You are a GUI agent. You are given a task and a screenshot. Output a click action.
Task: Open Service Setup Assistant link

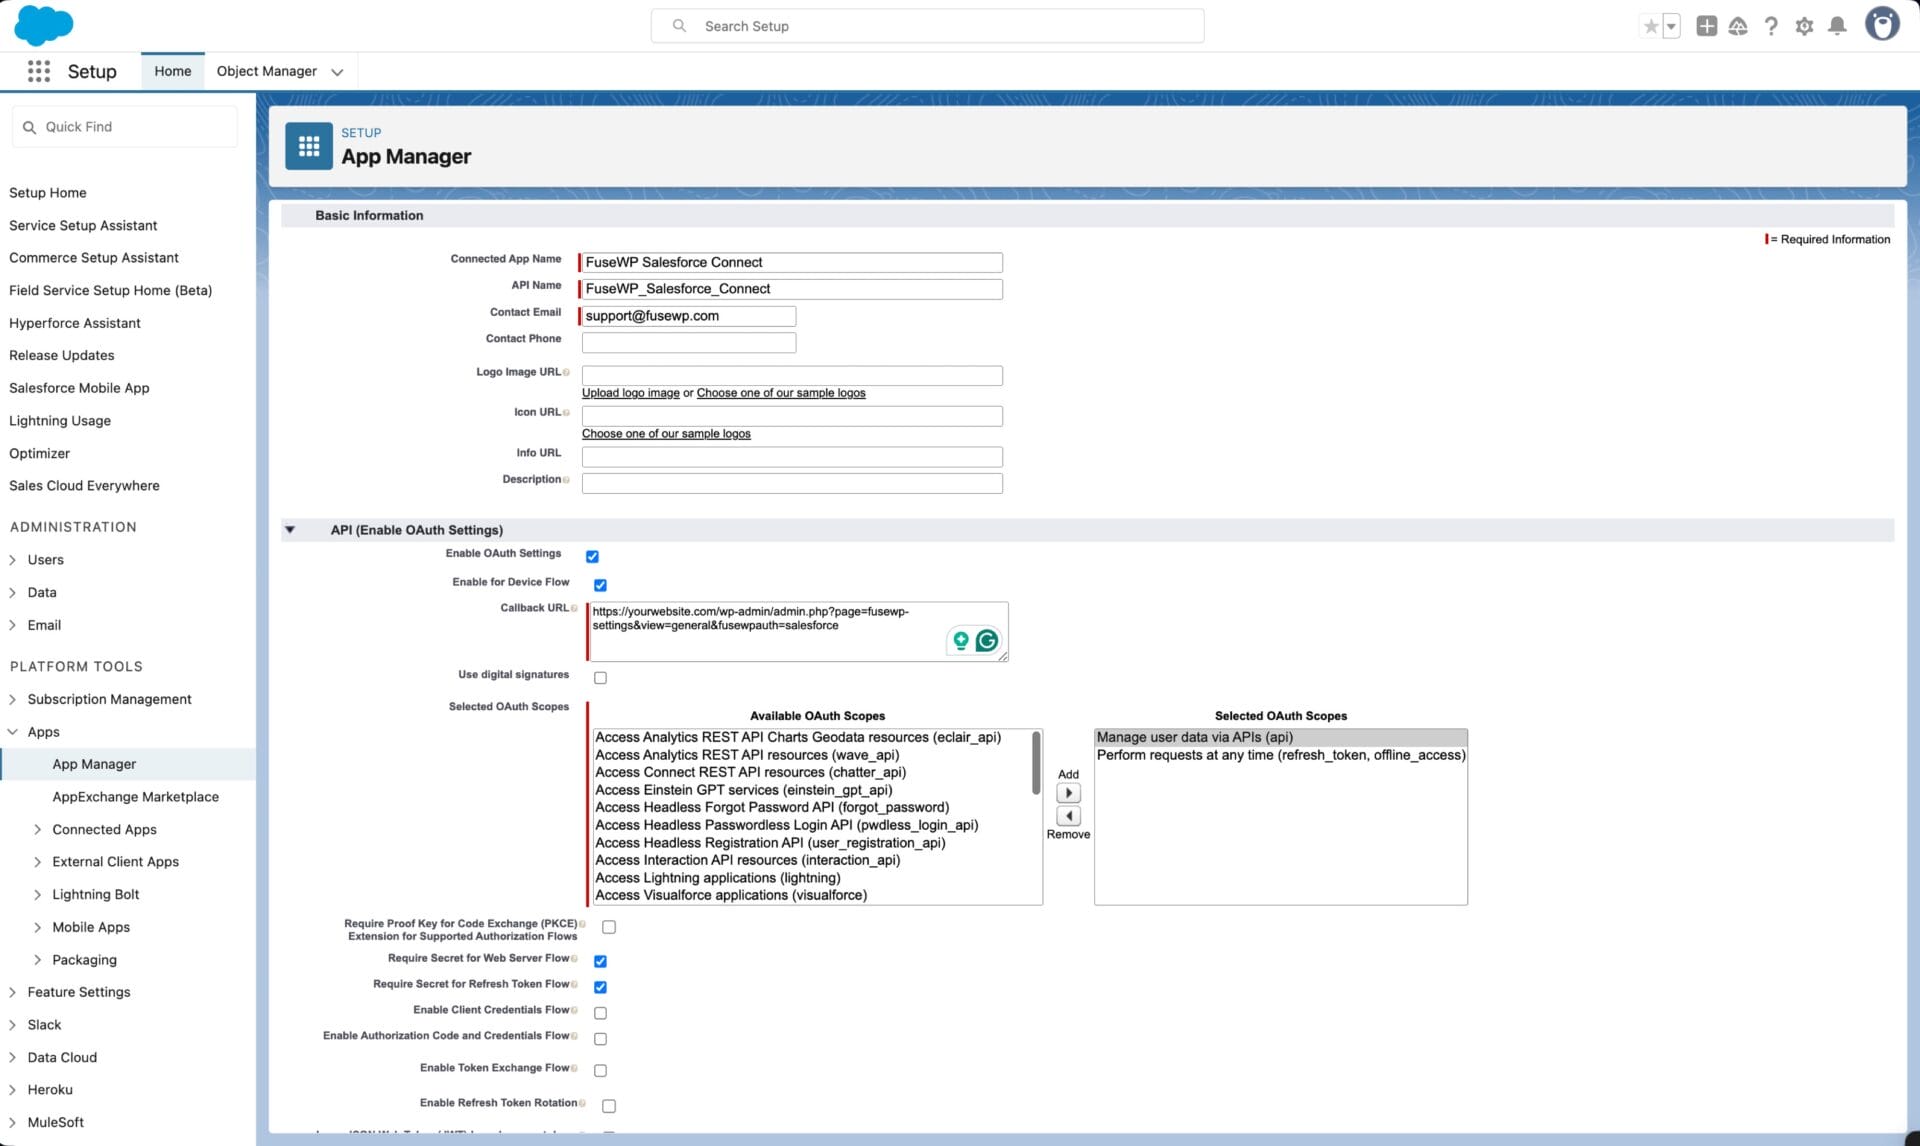point(83,226)
